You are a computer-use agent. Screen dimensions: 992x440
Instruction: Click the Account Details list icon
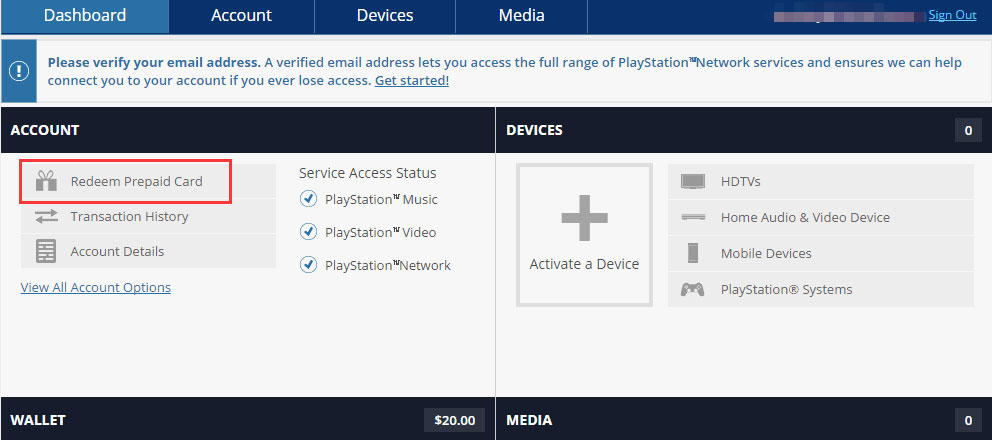point(46,251)
